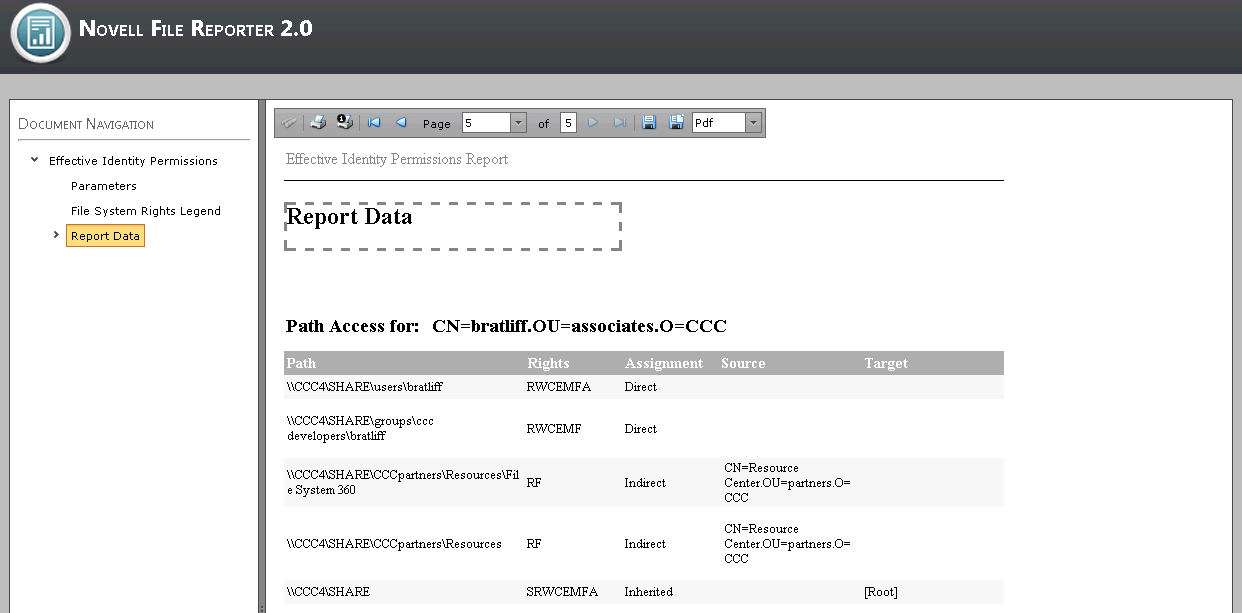The image size is (1242, 613).
Task: Click RWCEMFA rights value
Action: coord(559,387)
